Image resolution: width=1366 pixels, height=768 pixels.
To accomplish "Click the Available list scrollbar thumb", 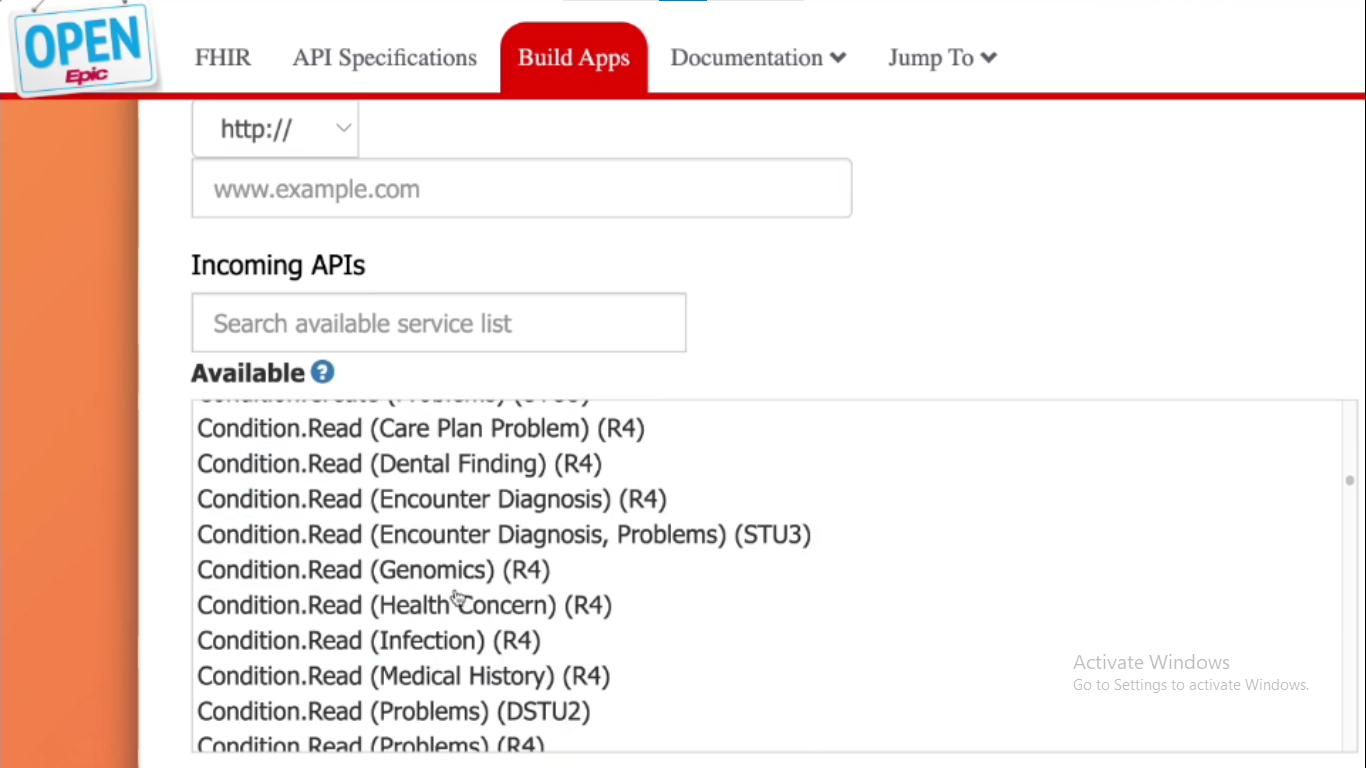I will coord(1349,481).
